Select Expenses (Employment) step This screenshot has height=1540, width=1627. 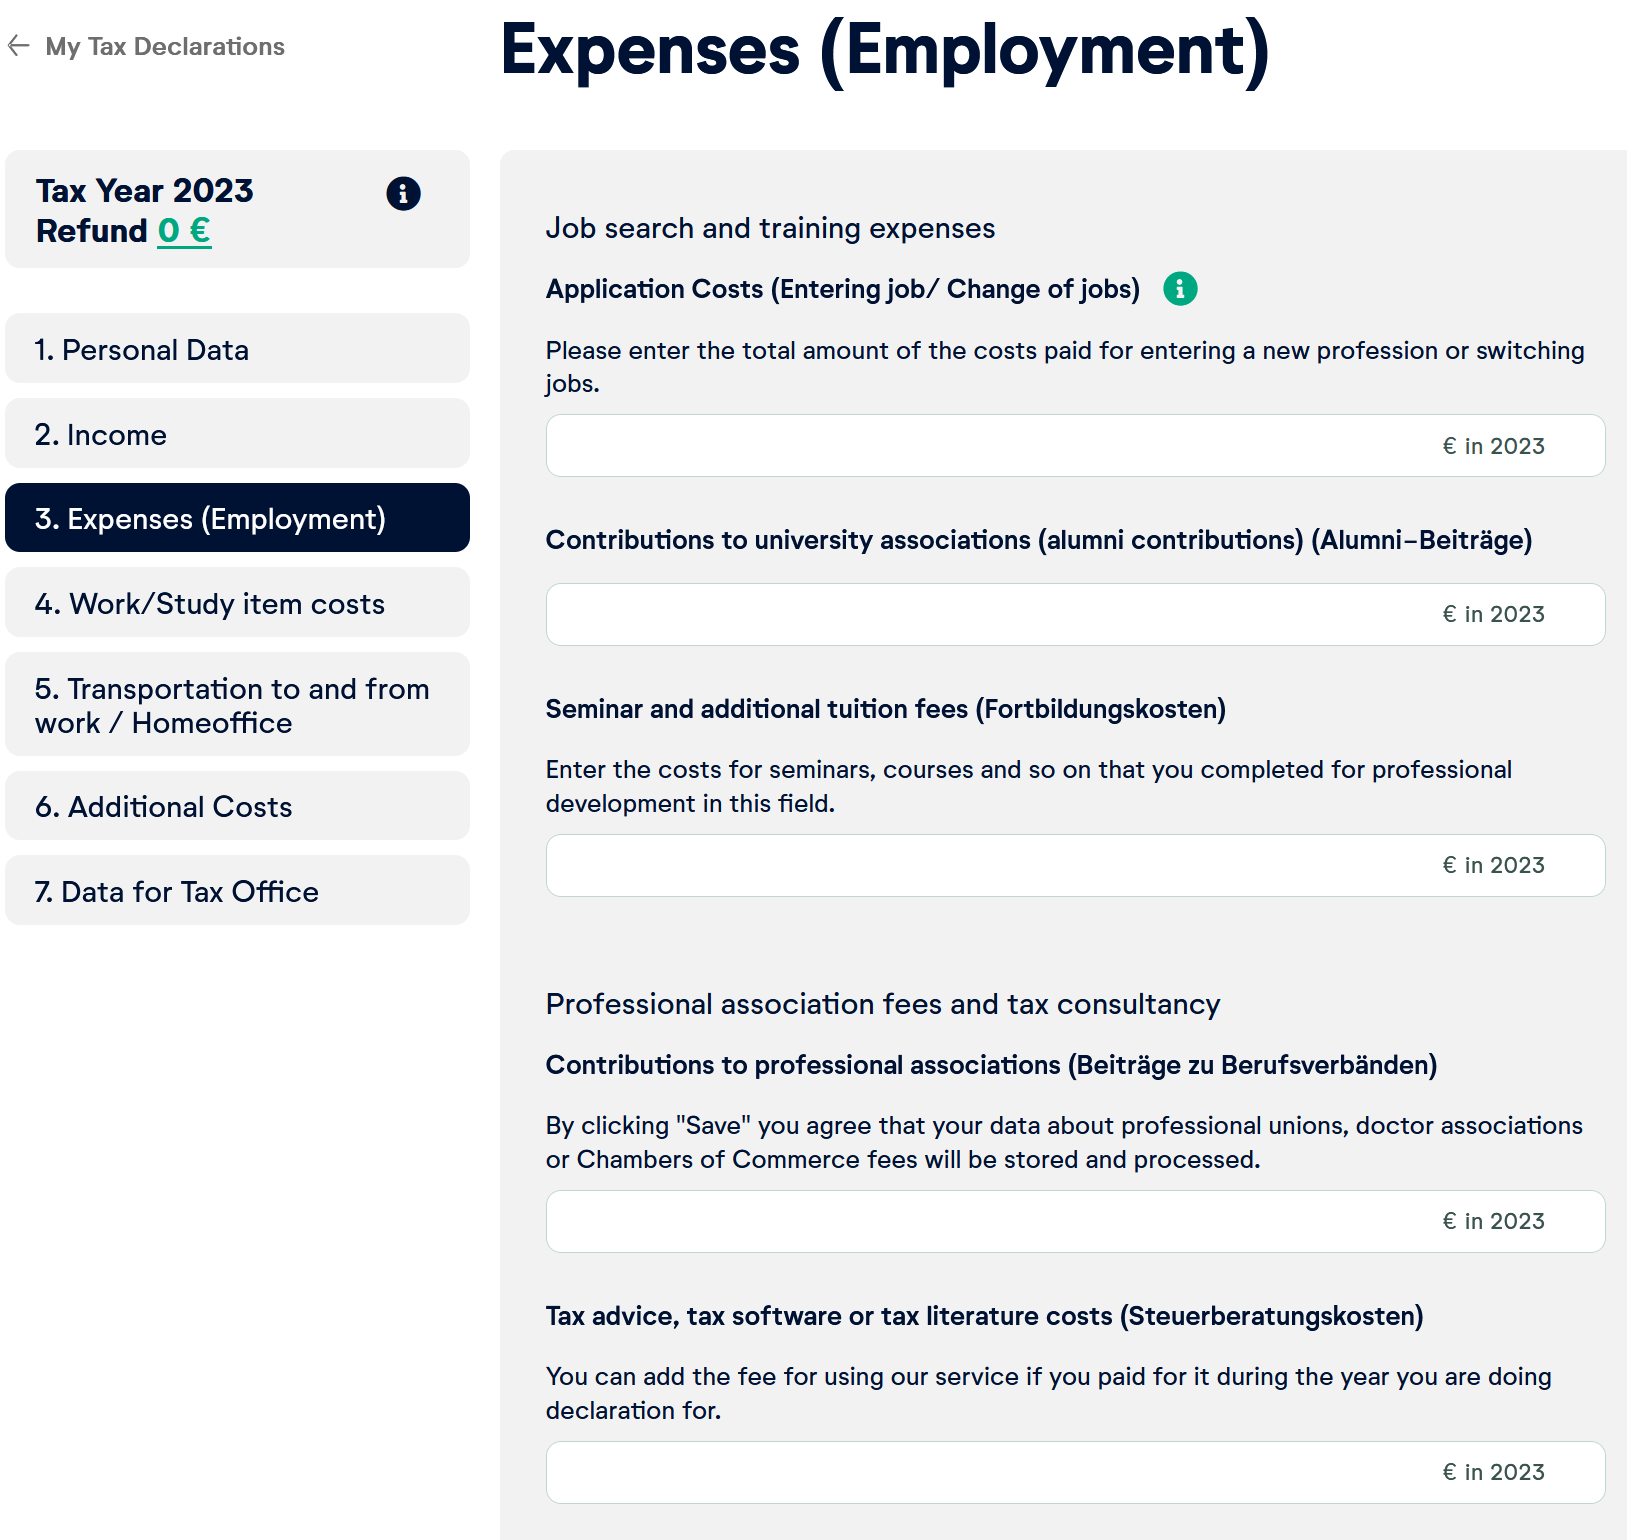[237, 518]
